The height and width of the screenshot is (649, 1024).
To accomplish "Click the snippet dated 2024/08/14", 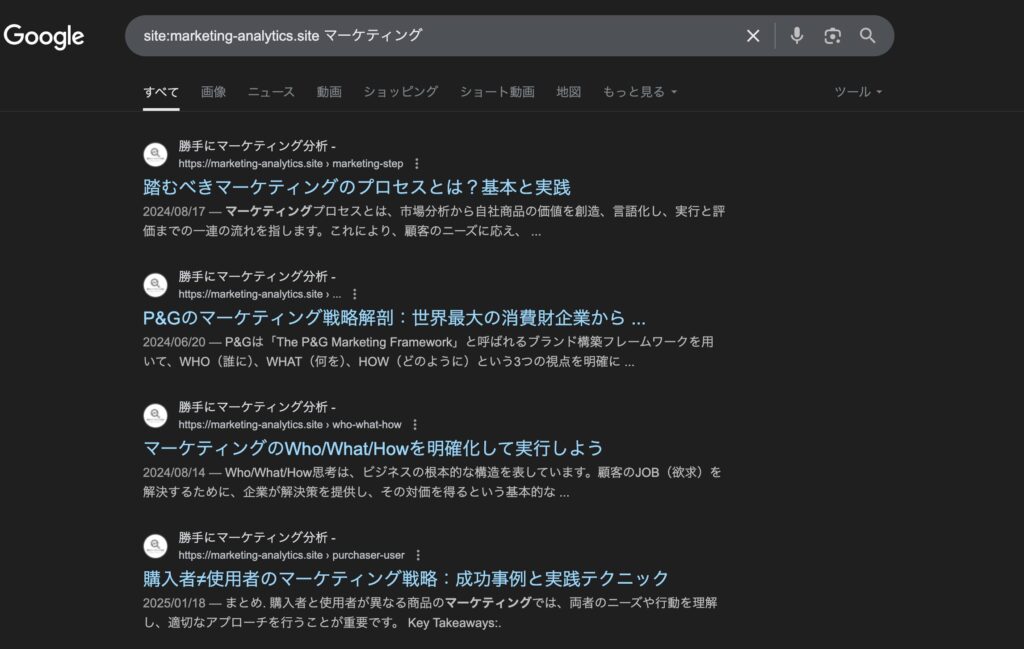I will pos(432,482).
